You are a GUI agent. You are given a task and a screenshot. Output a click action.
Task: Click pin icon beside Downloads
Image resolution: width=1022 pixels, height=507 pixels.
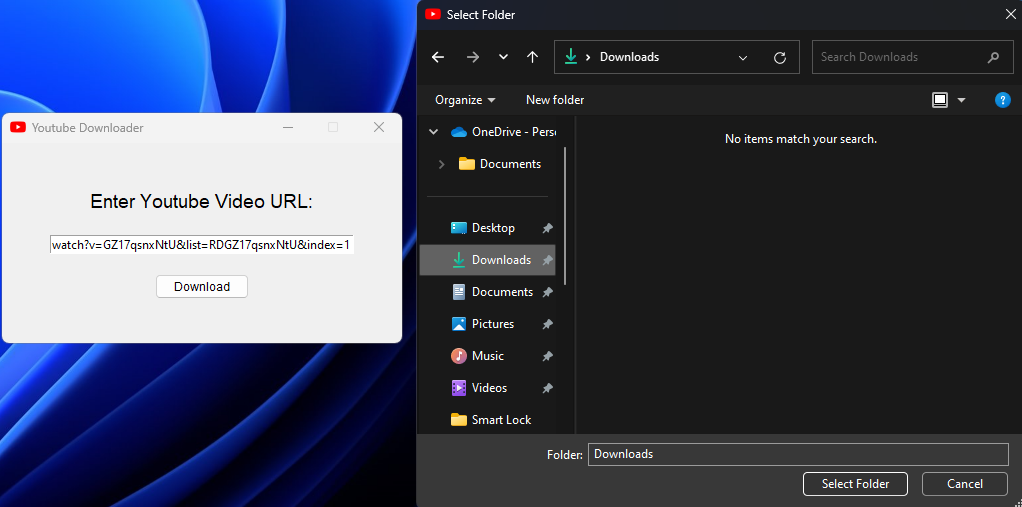pyautogui.click(x=548, y=260)
